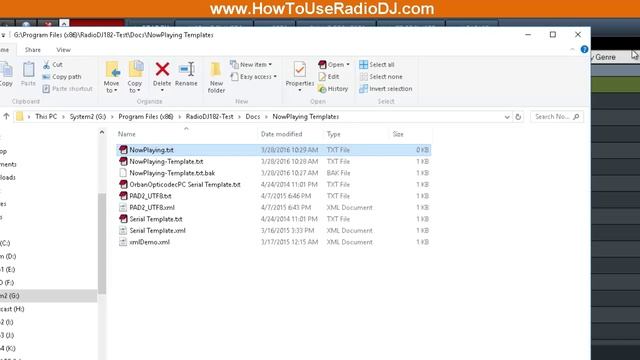Click Docs in the breadcrumb
The width and height of the screenshot is (640, 360).
[x=253, y=117]
